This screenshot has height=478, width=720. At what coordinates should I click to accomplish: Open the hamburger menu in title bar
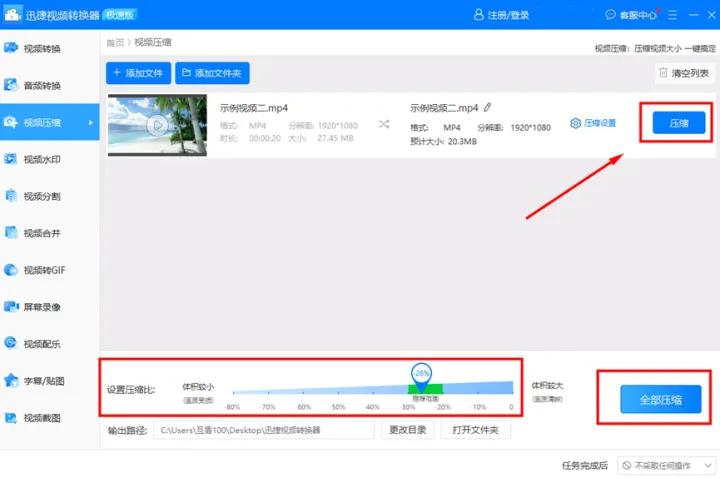(x=672, y=15)
